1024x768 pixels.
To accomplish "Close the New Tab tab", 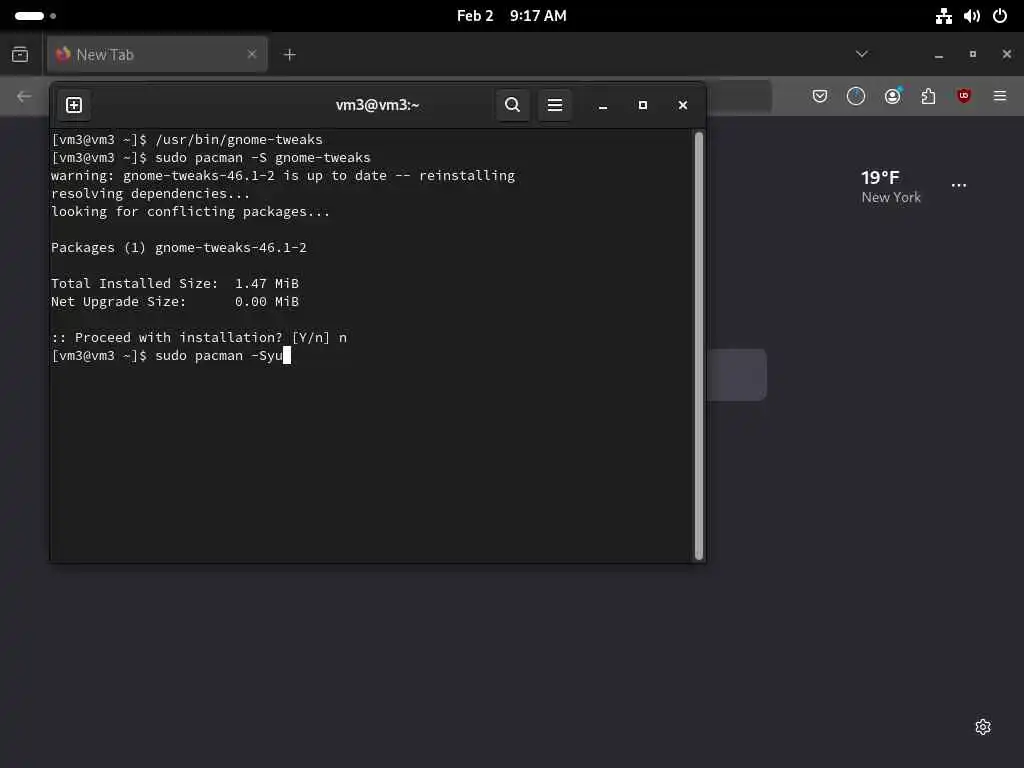I will pos(252,54).
